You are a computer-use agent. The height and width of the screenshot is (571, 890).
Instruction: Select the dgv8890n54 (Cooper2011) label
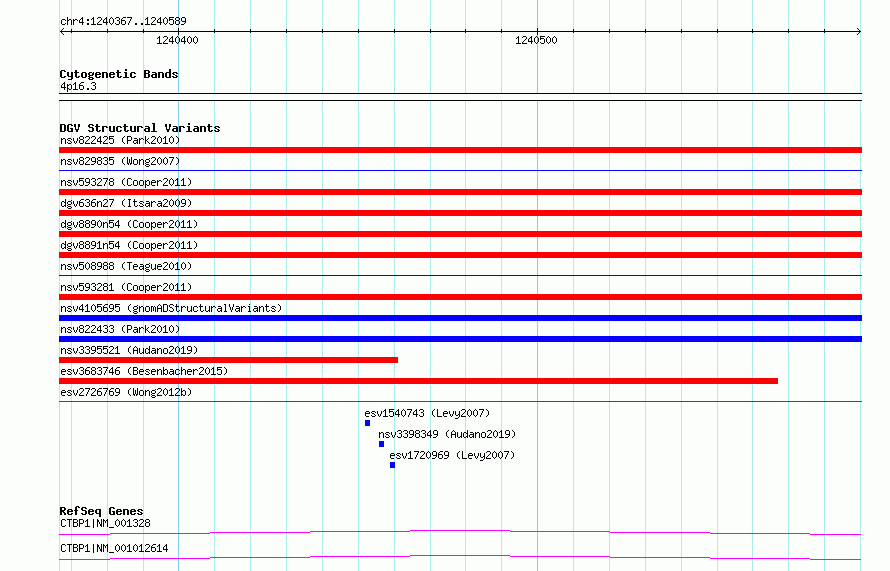(129, 224)
